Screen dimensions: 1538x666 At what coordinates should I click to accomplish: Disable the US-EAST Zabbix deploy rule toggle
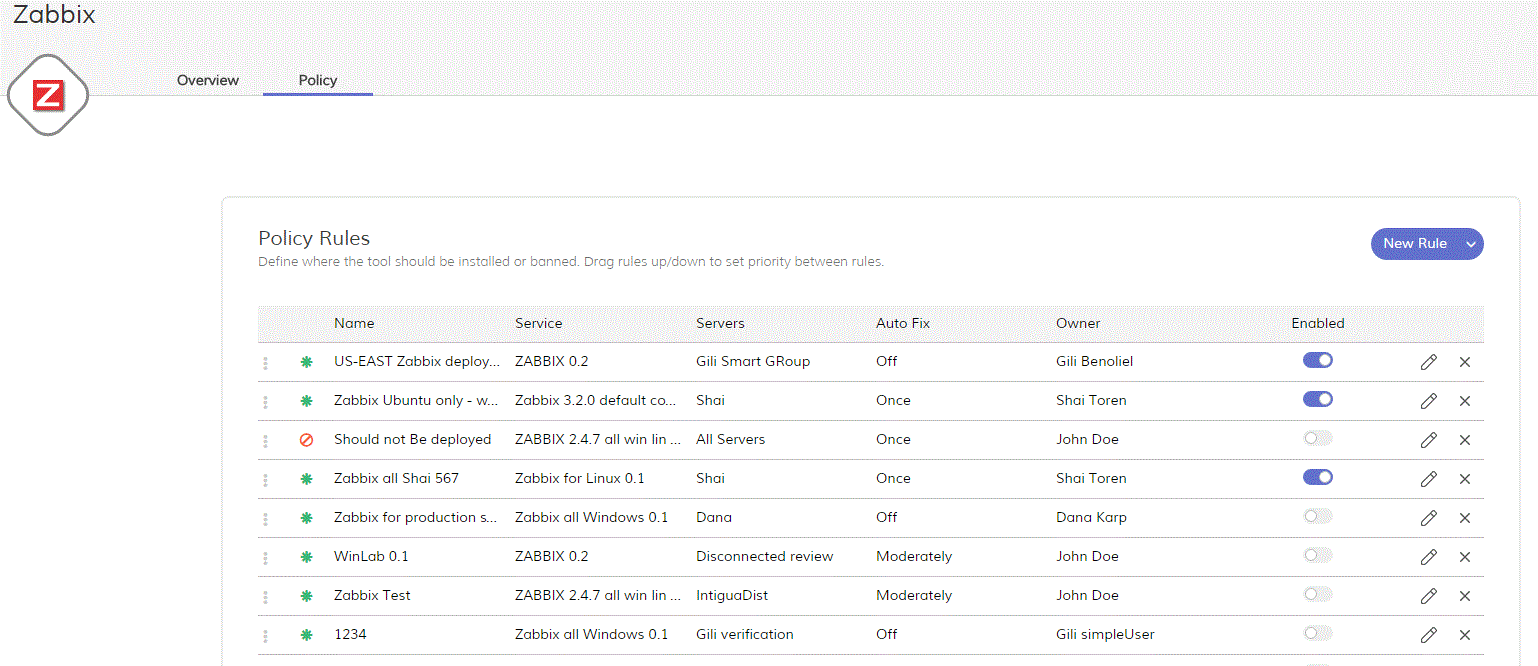coord(1318,360)
